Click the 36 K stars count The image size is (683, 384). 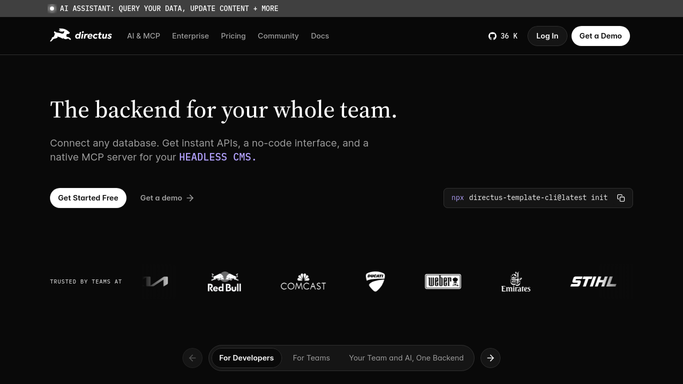(509, 36)
